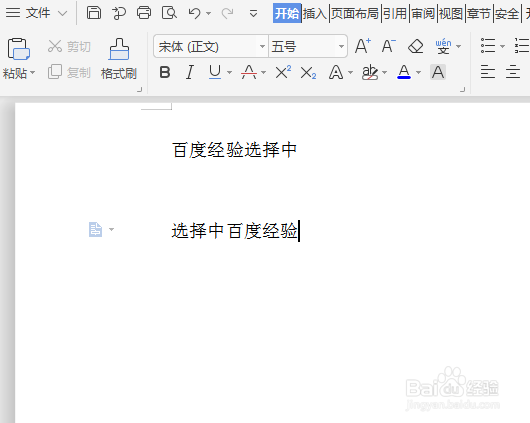Switch to the 开始 tab
Viewport: 530px width, 423px height.
[287, 14]
